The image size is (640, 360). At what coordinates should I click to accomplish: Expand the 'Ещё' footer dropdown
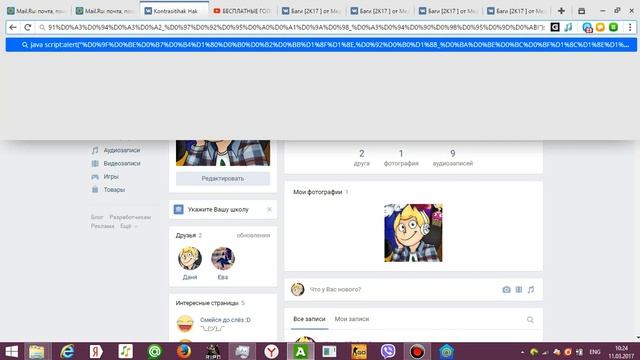point(128,226)
